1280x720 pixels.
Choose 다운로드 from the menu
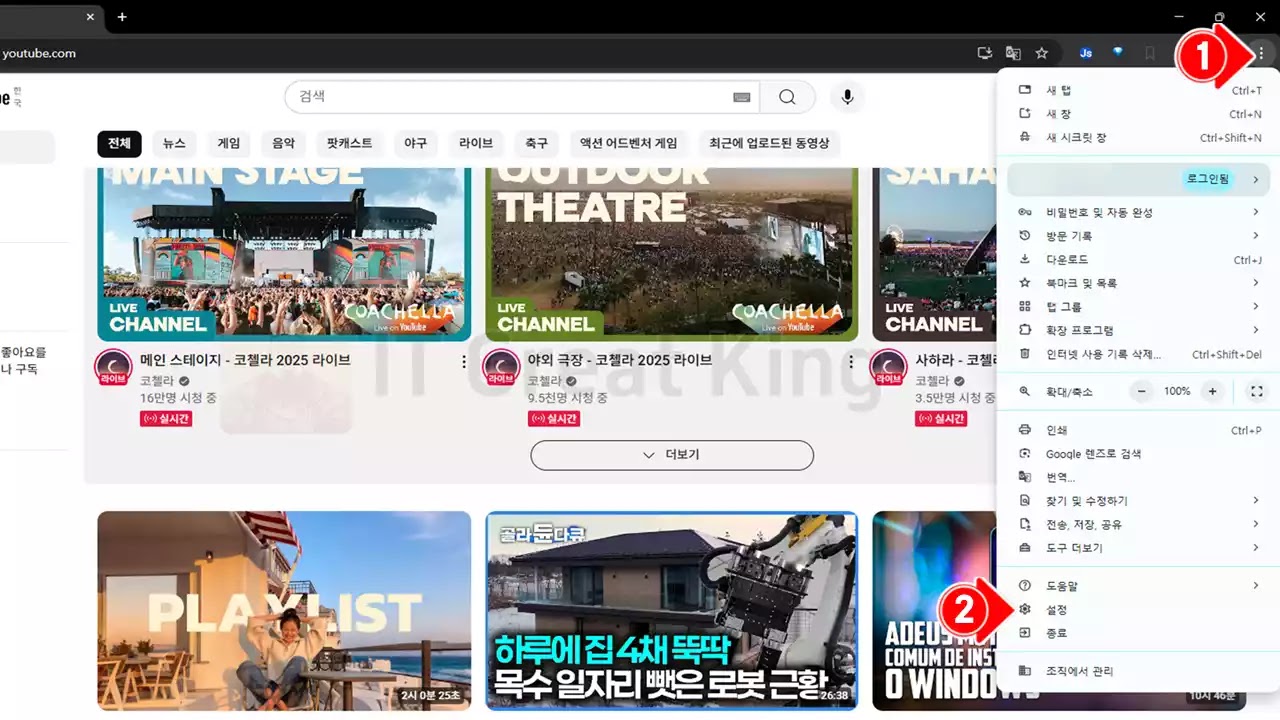[1139, 260]
